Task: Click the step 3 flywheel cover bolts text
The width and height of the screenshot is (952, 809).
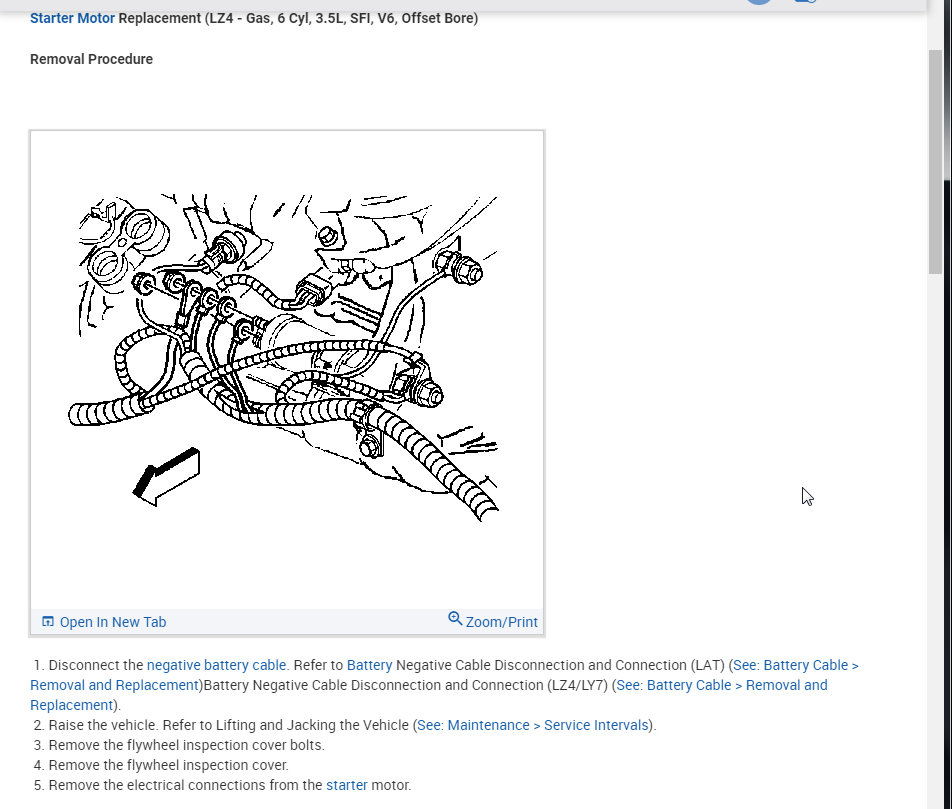Action: tap(186, 745)
